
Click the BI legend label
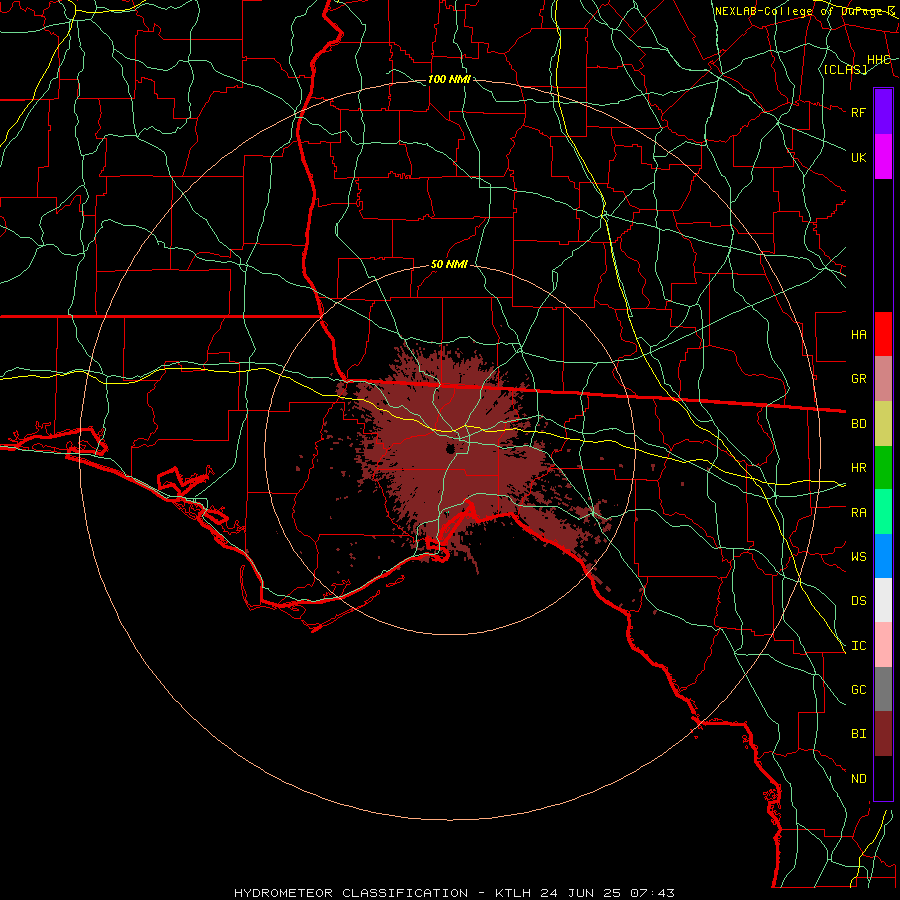(x=858, y=734)
